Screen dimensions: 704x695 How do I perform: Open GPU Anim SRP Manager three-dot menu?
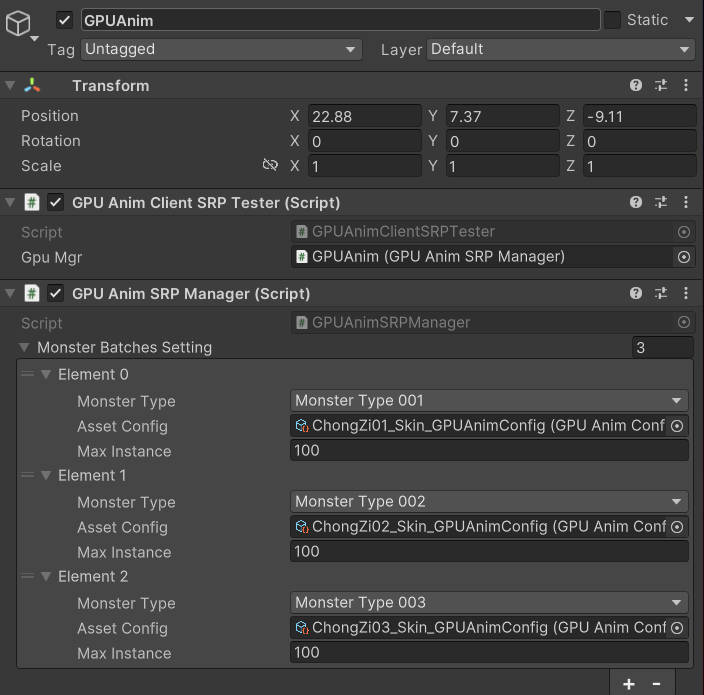pos(685,294)
